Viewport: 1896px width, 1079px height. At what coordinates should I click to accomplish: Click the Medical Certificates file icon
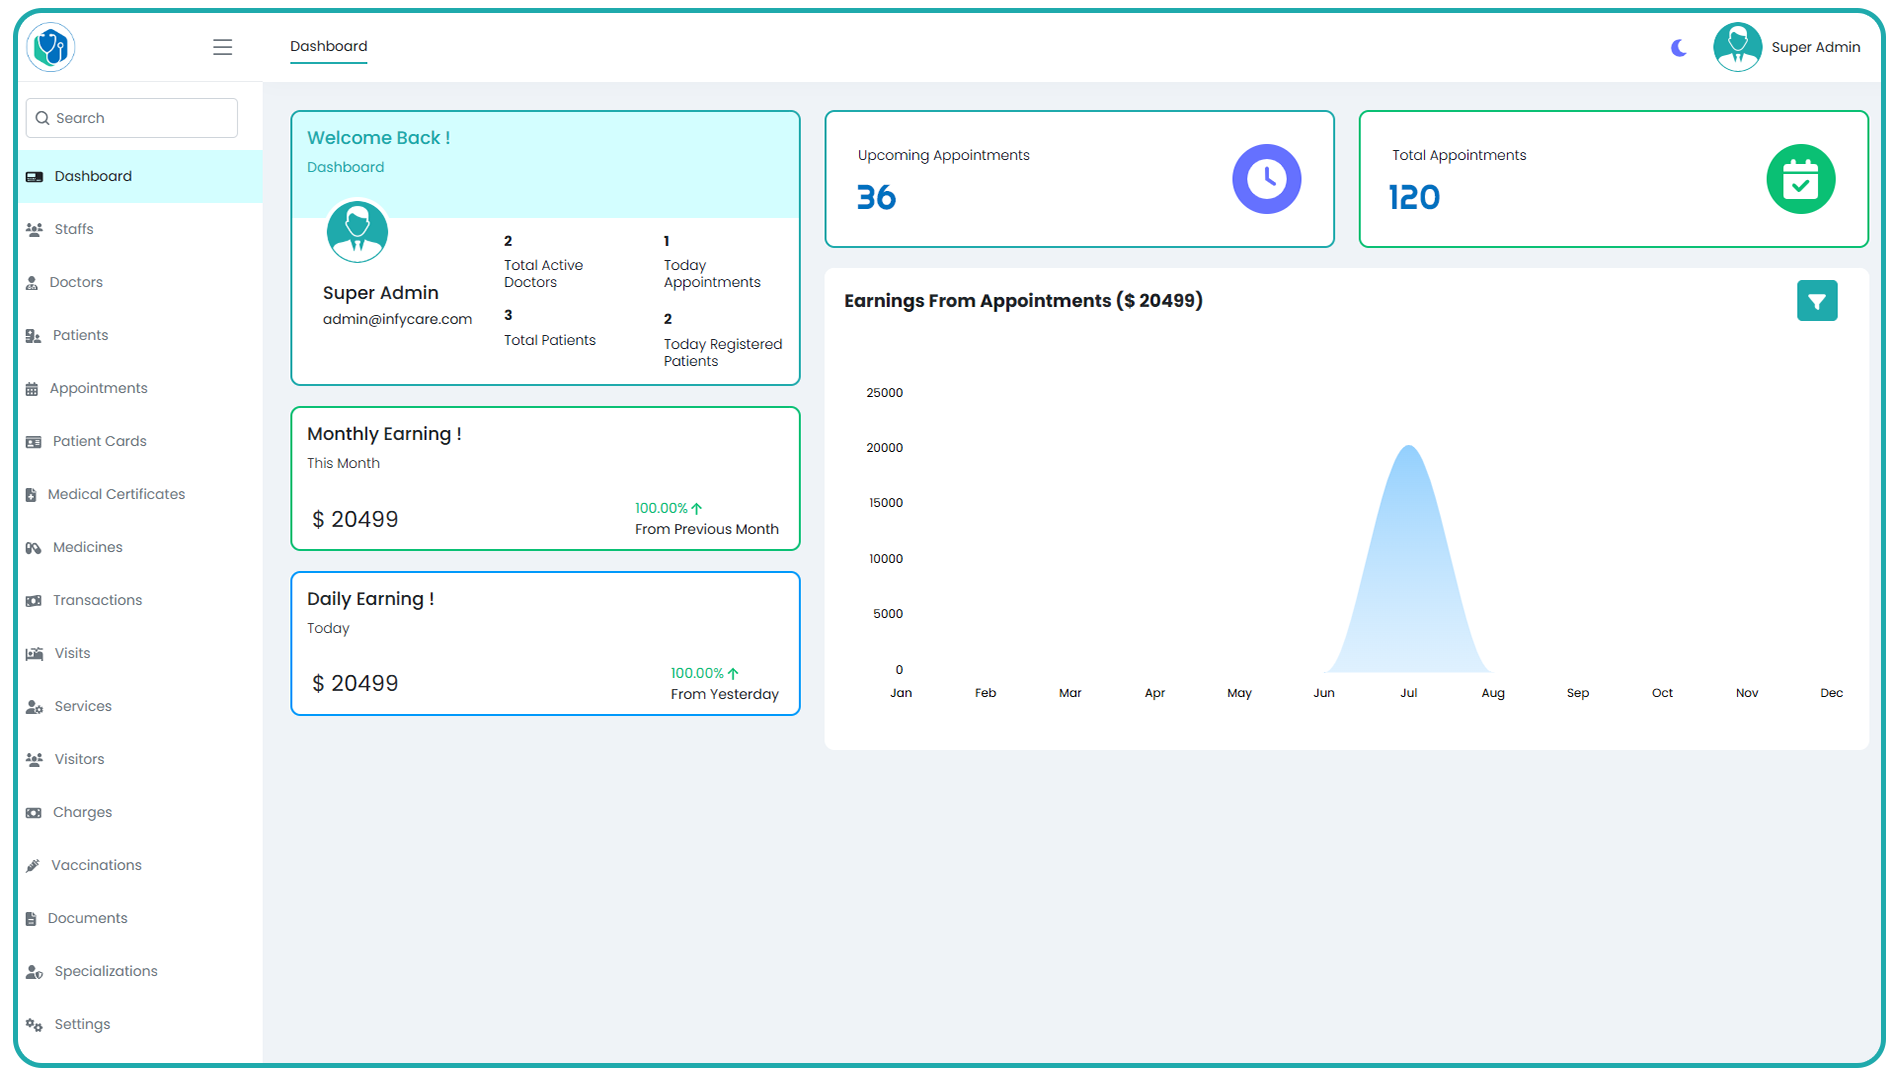point(31,495)
